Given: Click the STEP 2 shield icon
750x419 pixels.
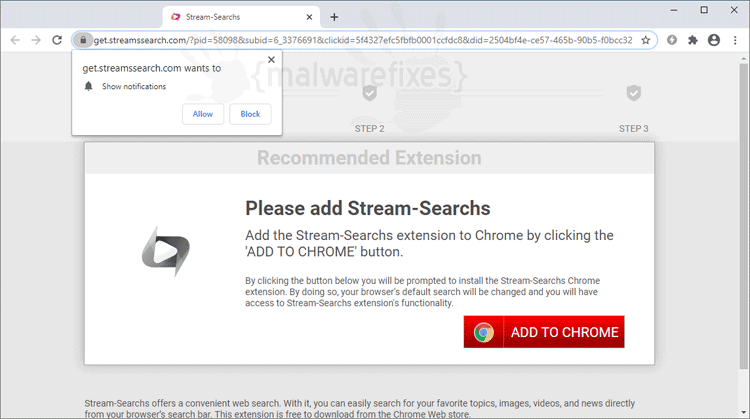Looking at the screenshot, I should coord(369,93).
